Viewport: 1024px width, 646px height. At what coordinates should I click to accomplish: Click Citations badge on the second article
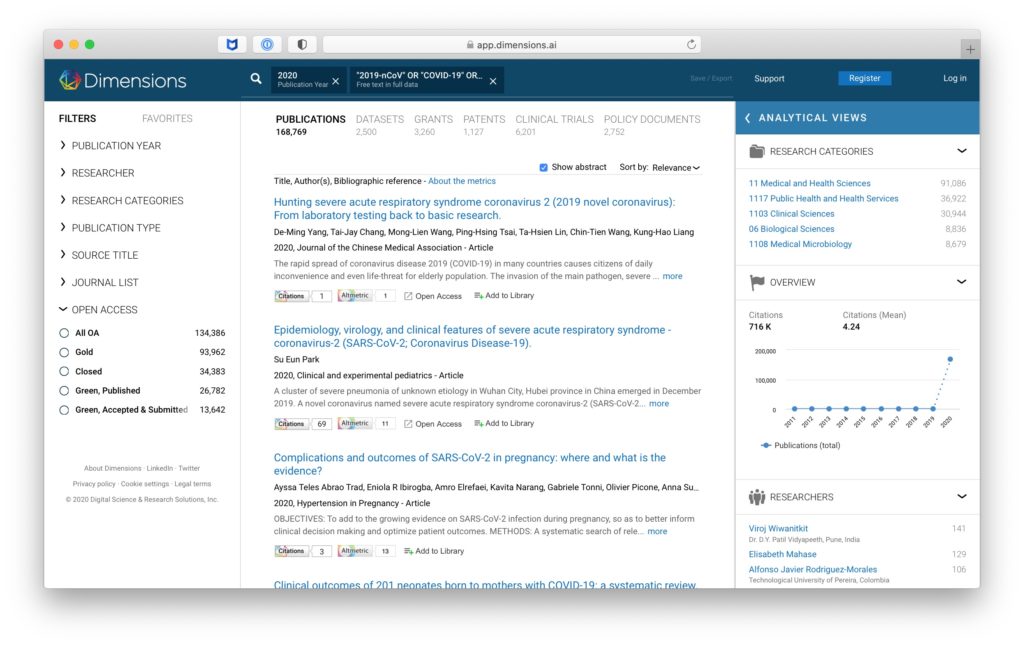pyautogui.click(x=291, y=424)
